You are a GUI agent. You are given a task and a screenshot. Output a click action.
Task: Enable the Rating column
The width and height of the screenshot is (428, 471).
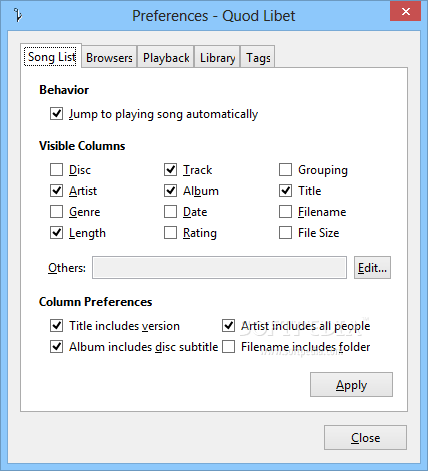click(x=170, y=232)
